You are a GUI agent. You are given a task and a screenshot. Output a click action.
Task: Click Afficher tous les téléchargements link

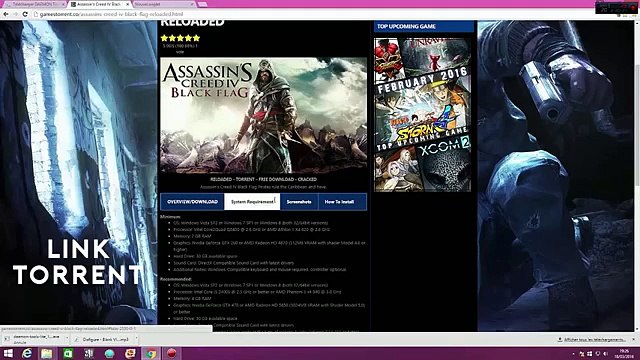pos(594,339)
